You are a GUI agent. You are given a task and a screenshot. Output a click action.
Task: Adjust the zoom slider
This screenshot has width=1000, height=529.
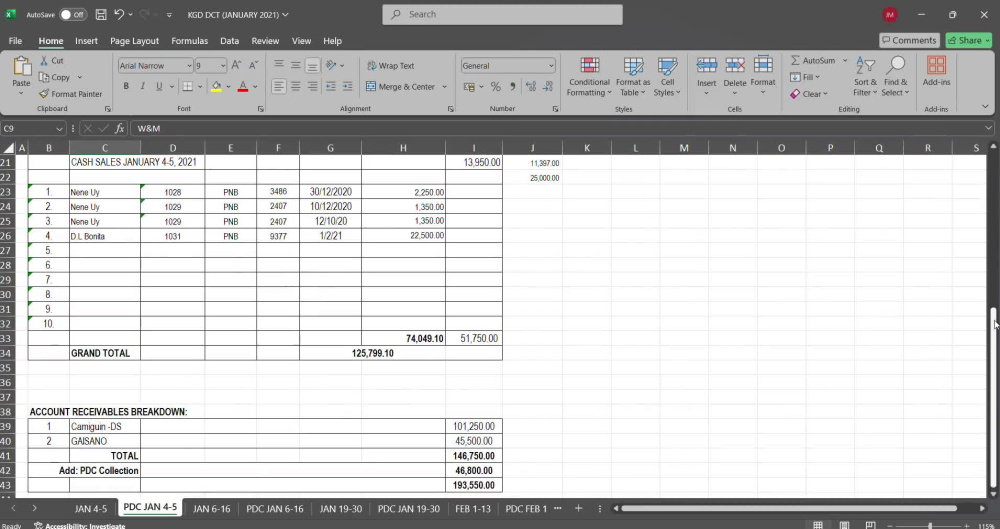point(930,526)
